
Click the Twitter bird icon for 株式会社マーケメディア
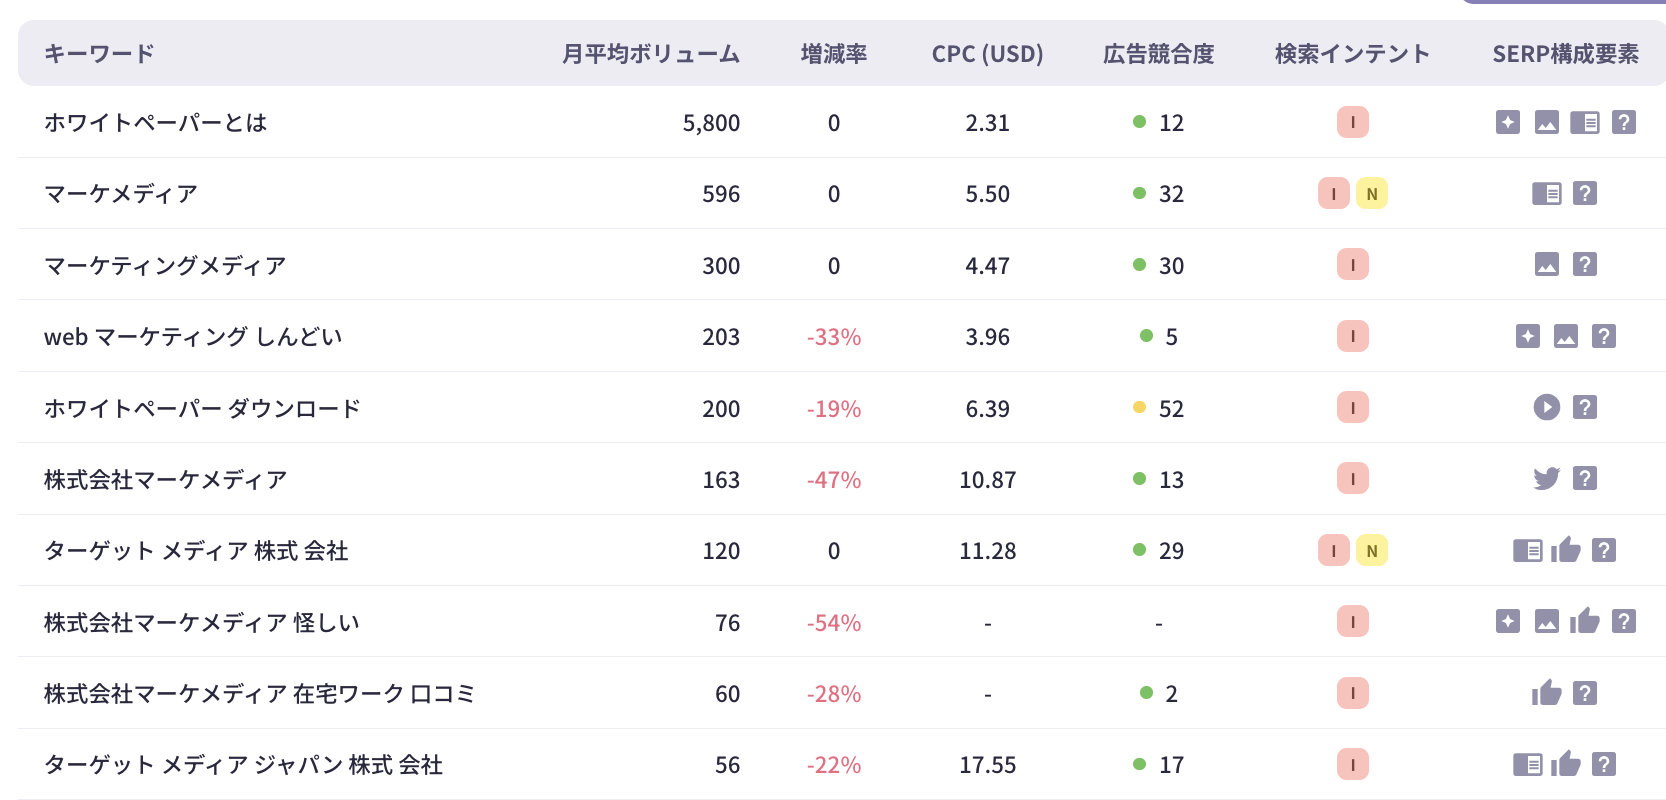1546,479
